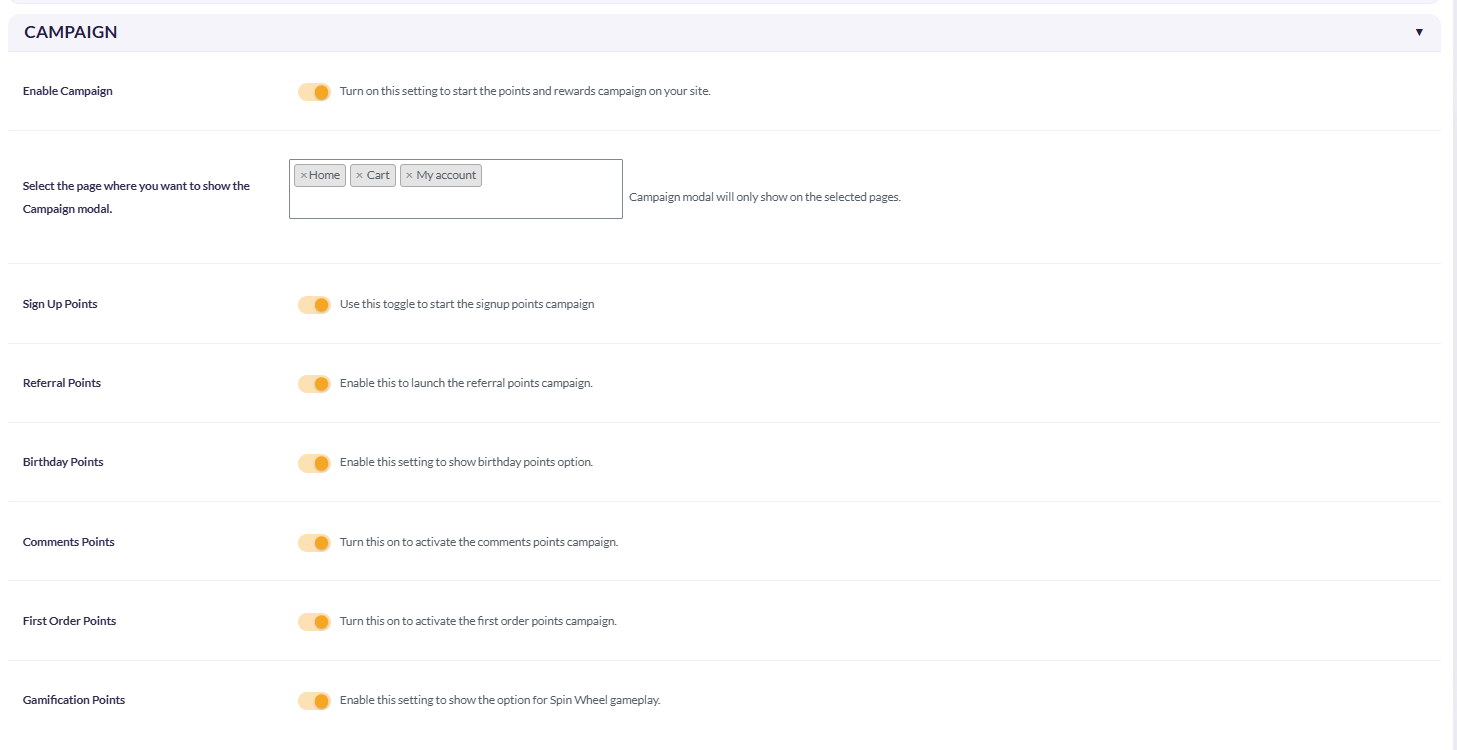
Task: Click 'Enable this to launch the referral' text
Action: click(x=466, y=383)
